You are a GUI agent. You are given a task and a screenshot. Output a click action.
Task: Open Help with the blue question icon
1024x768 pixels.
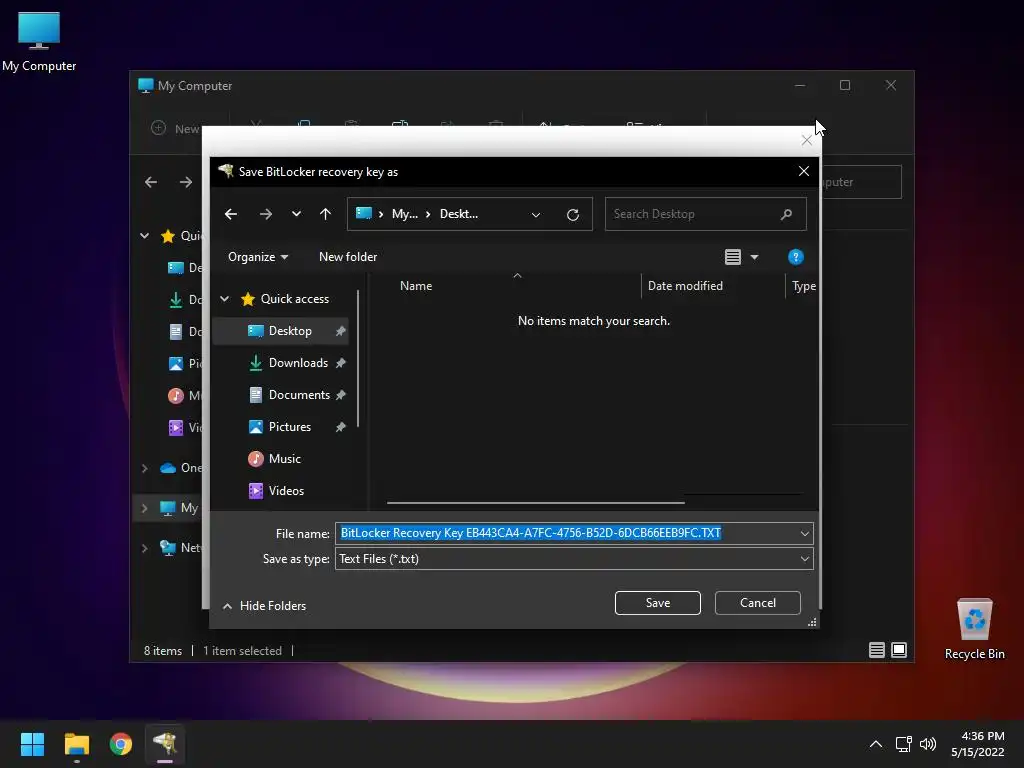[795, 257]
